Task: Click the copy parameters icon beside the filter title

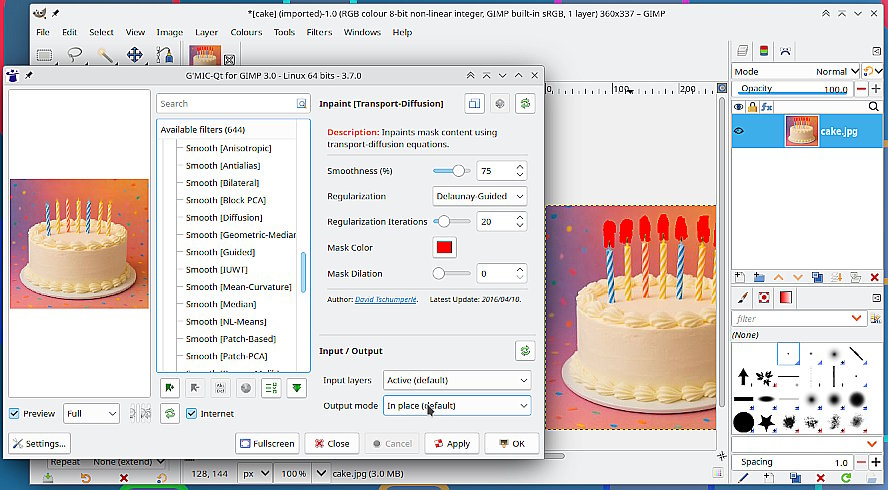Action: (x=474, y=103)
